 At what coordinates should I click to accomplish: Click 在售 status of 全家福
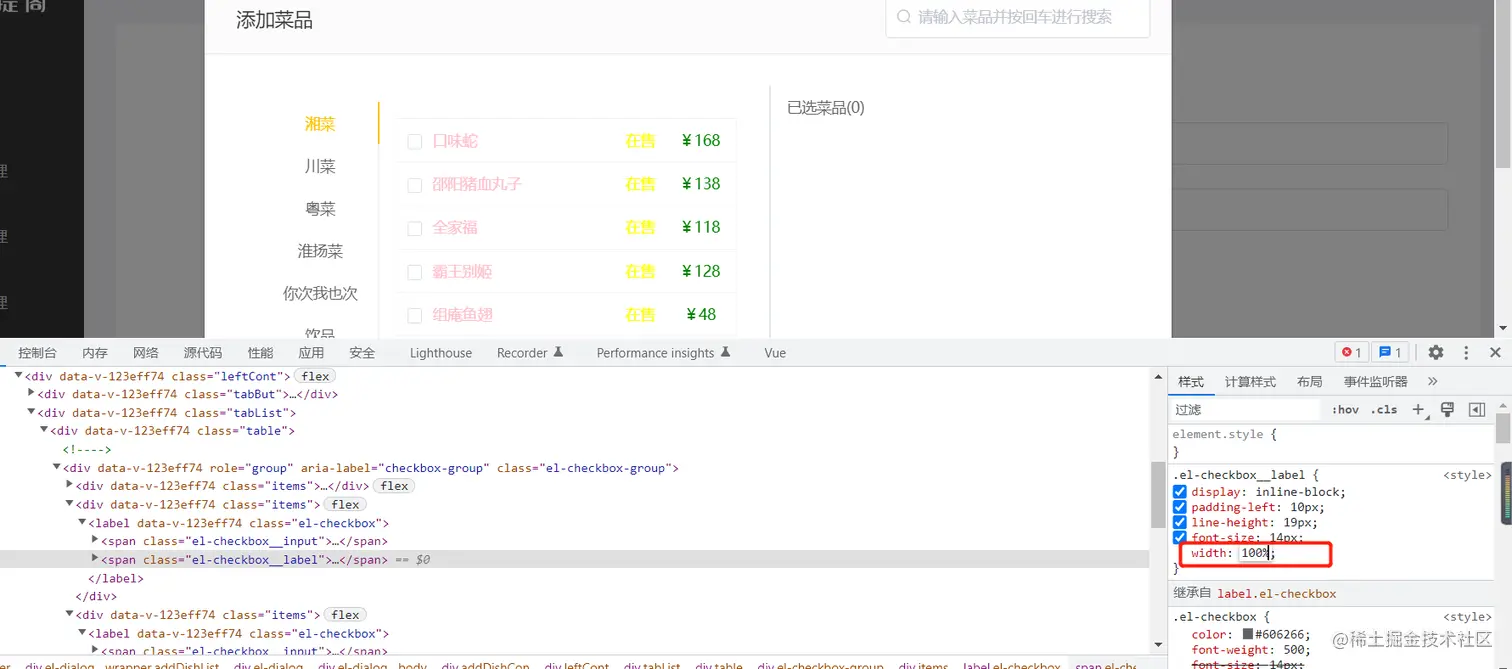coord(640,227)
